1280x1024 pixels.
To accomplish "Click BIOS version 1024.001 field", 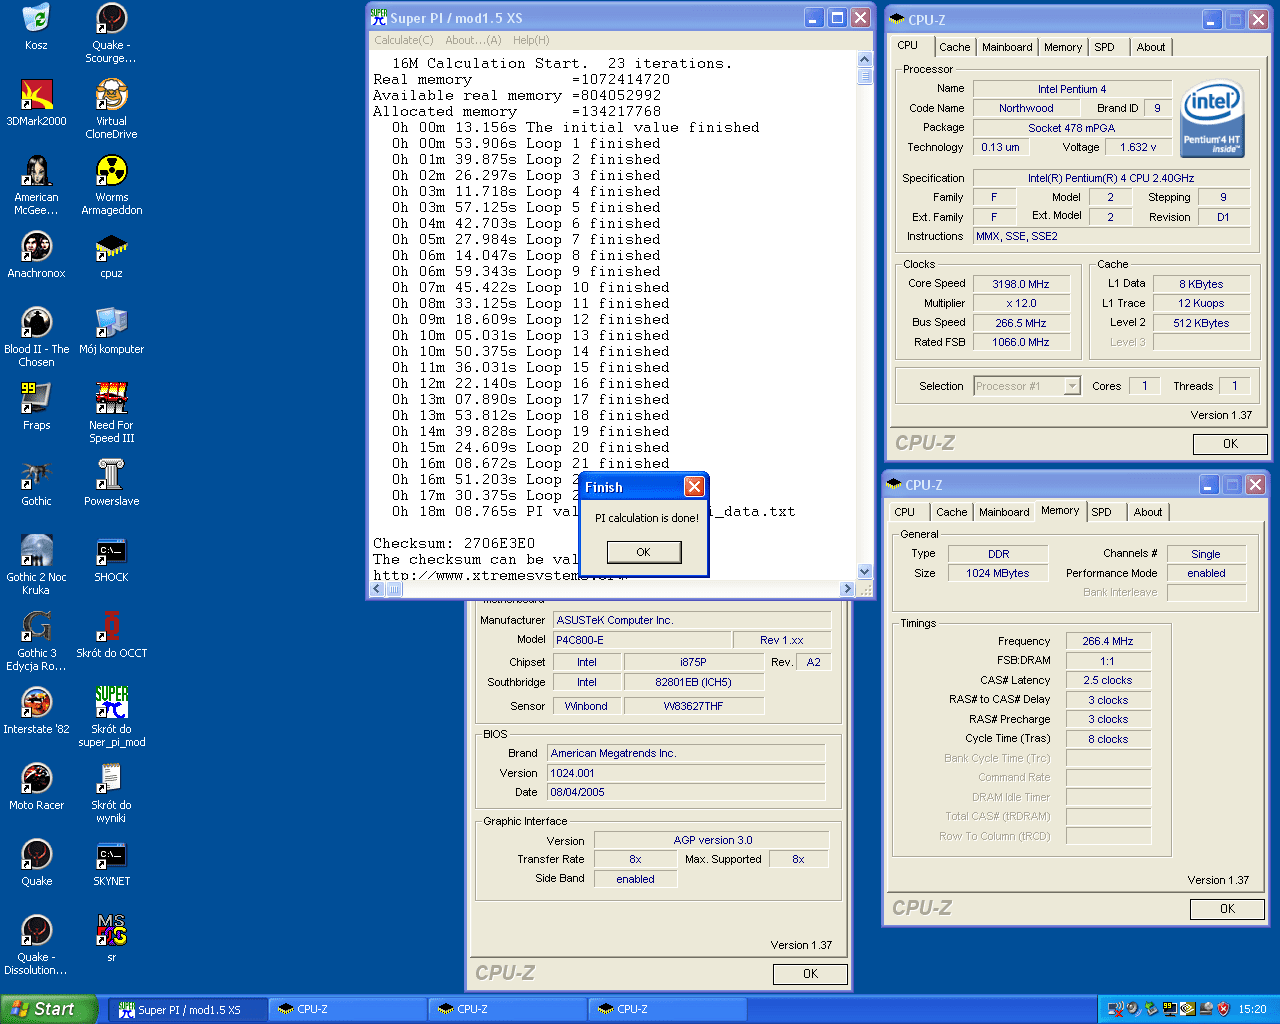I will 686,773.
